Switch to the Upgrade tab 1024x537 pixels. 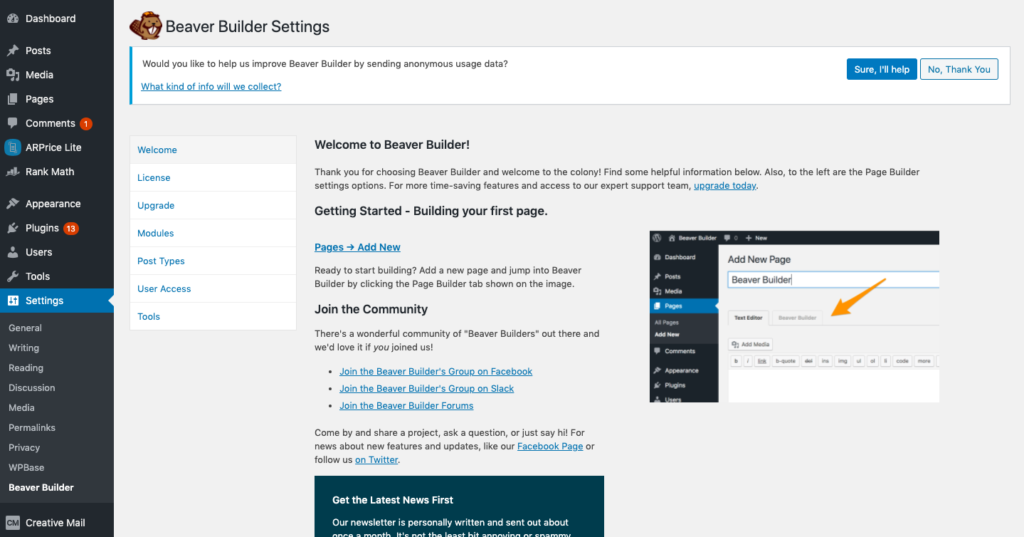point(213,205)
